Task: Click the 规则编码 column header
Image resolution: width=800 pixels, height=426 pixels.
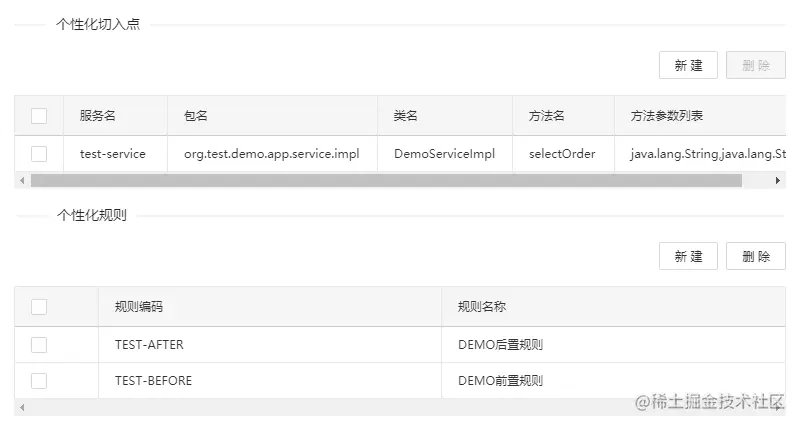Action: click(x=270, y=307)
